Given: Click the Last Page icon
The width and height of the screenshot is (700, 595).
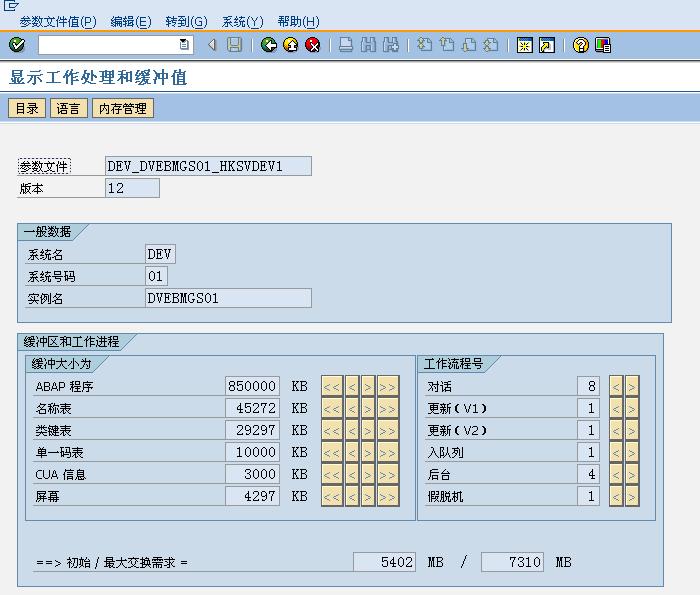Looking at the screenshot, I should (x=491, y=45).
